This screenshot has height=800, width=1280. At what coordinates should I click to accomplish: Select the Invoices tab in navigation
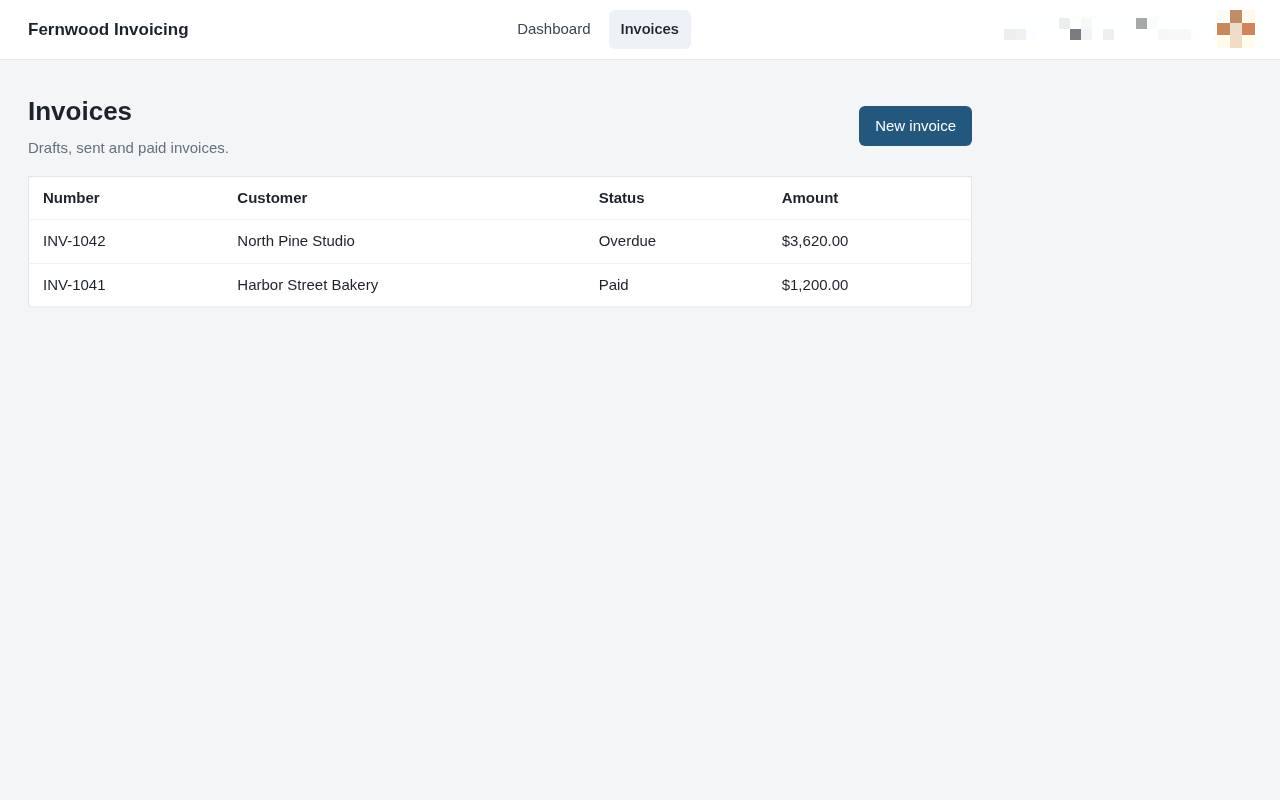tap(649, 29)
